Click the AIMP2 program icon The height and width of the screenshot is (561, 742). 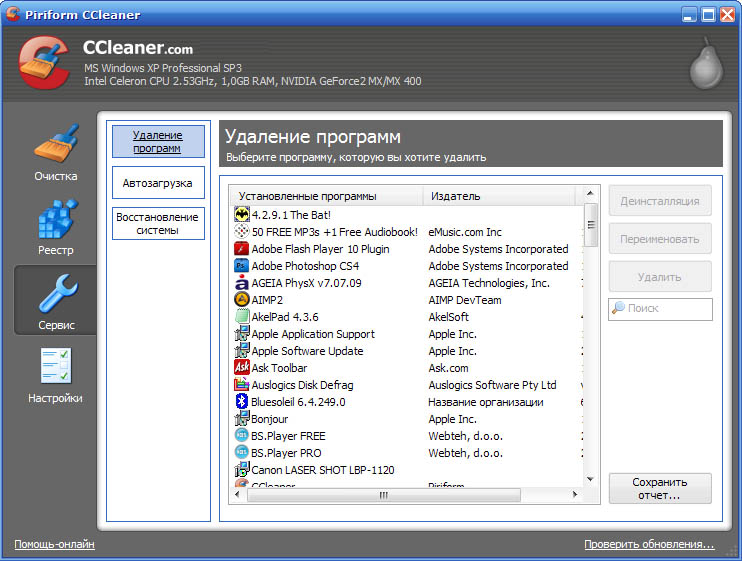click(x=241, y=300)
